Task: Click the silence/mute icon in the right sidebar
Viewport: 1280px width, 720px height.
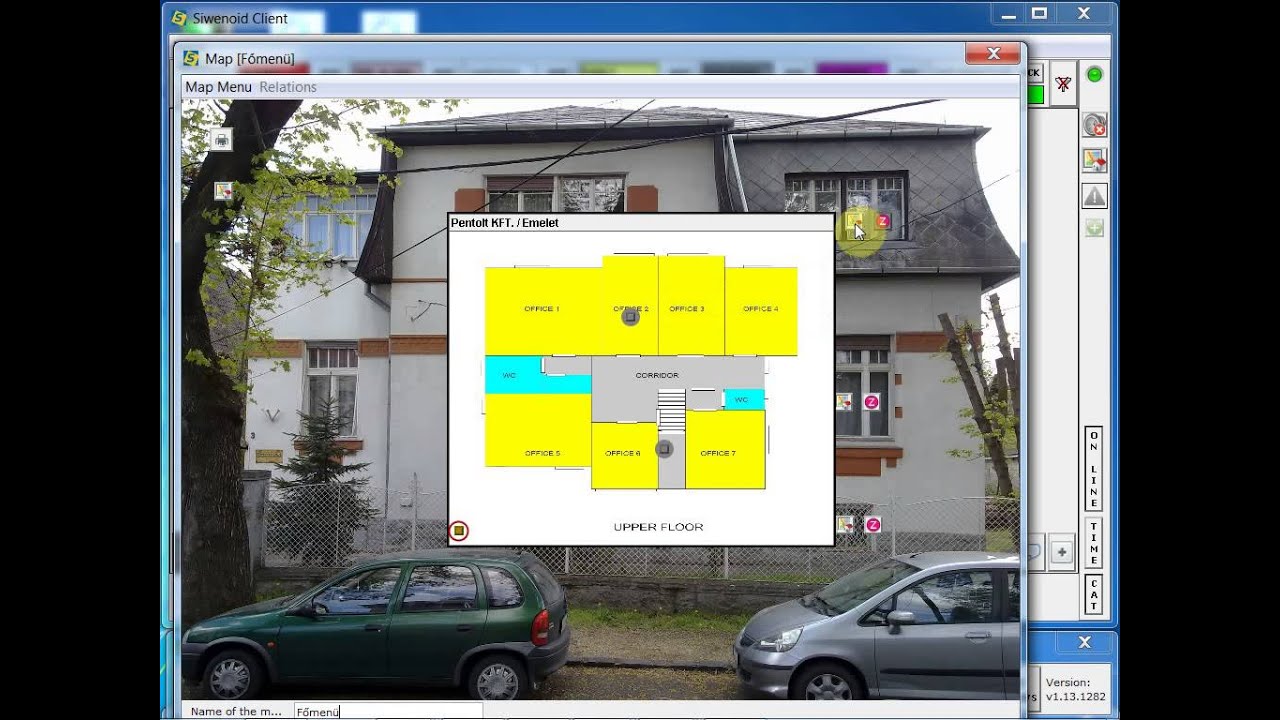Action: coord(1094,126)
